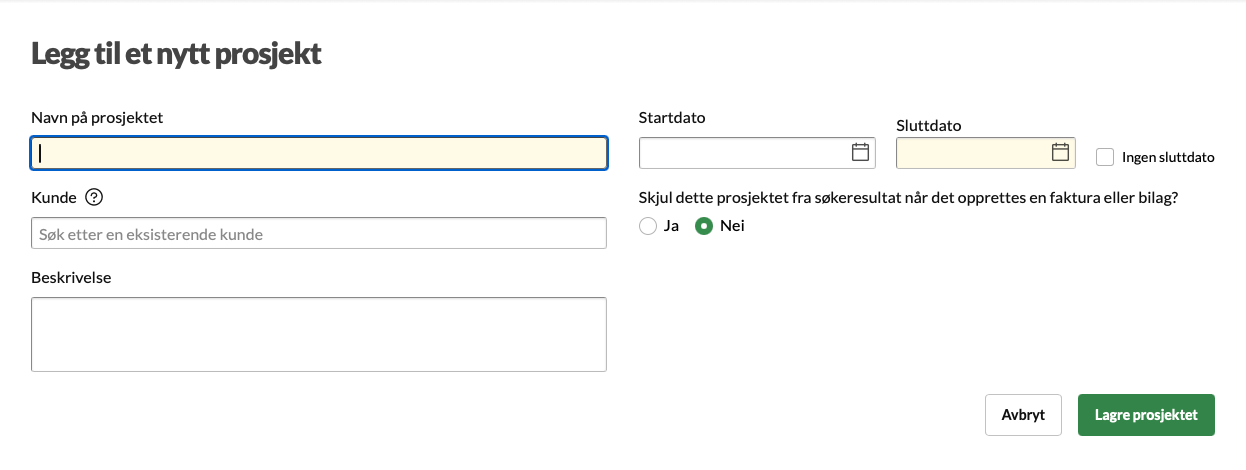Click inside the Beskrivelse text area
Screen dimensions: 1246x470
click(x=319, y=334)
